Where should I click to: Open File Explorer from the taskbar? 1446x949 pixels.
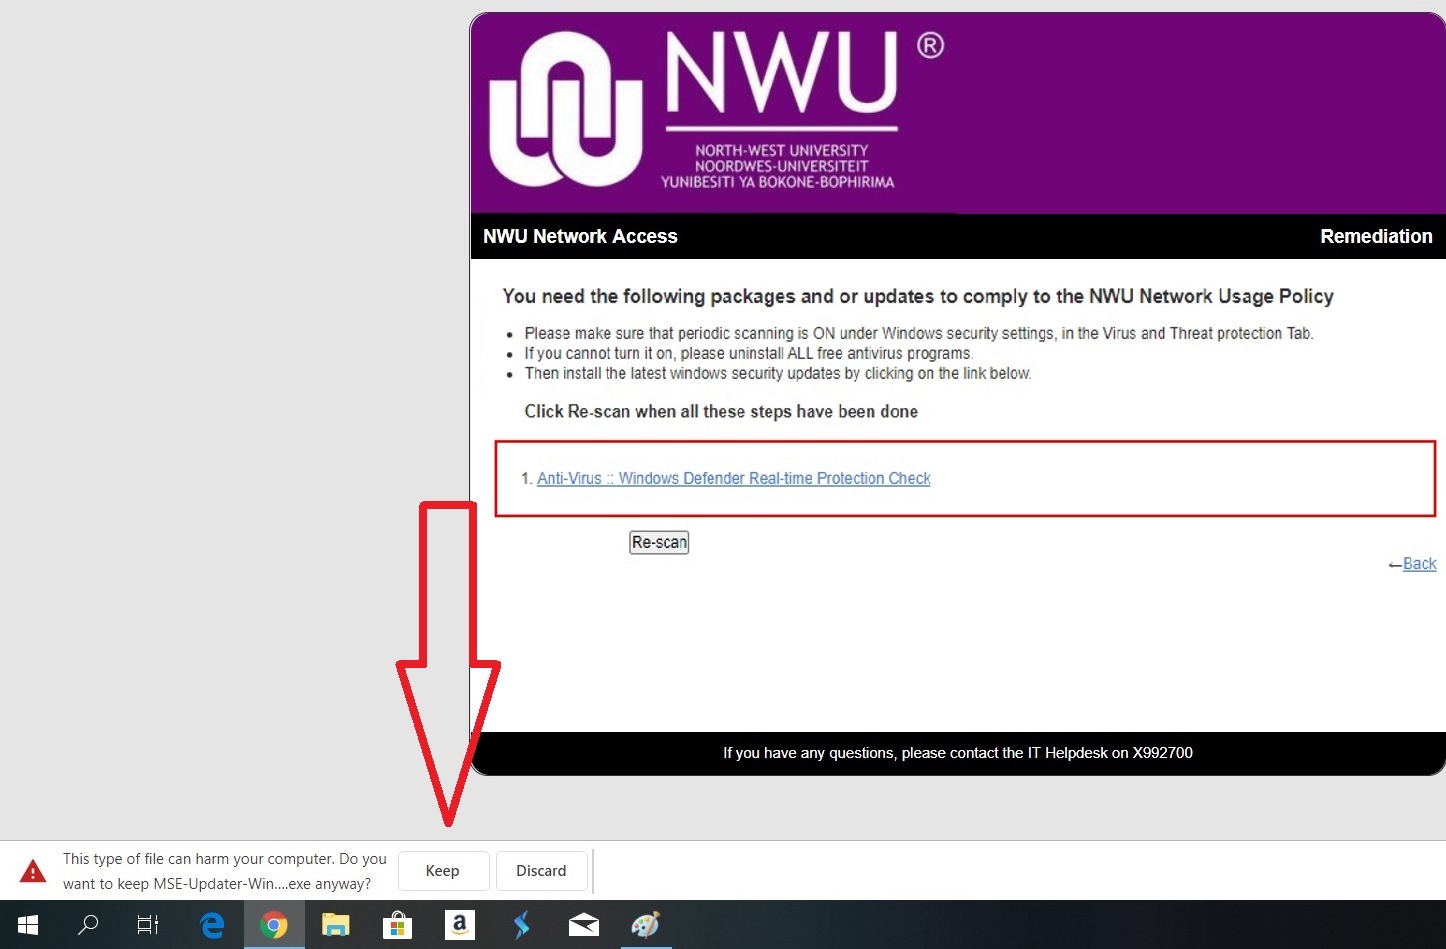(x=335, y=925)
